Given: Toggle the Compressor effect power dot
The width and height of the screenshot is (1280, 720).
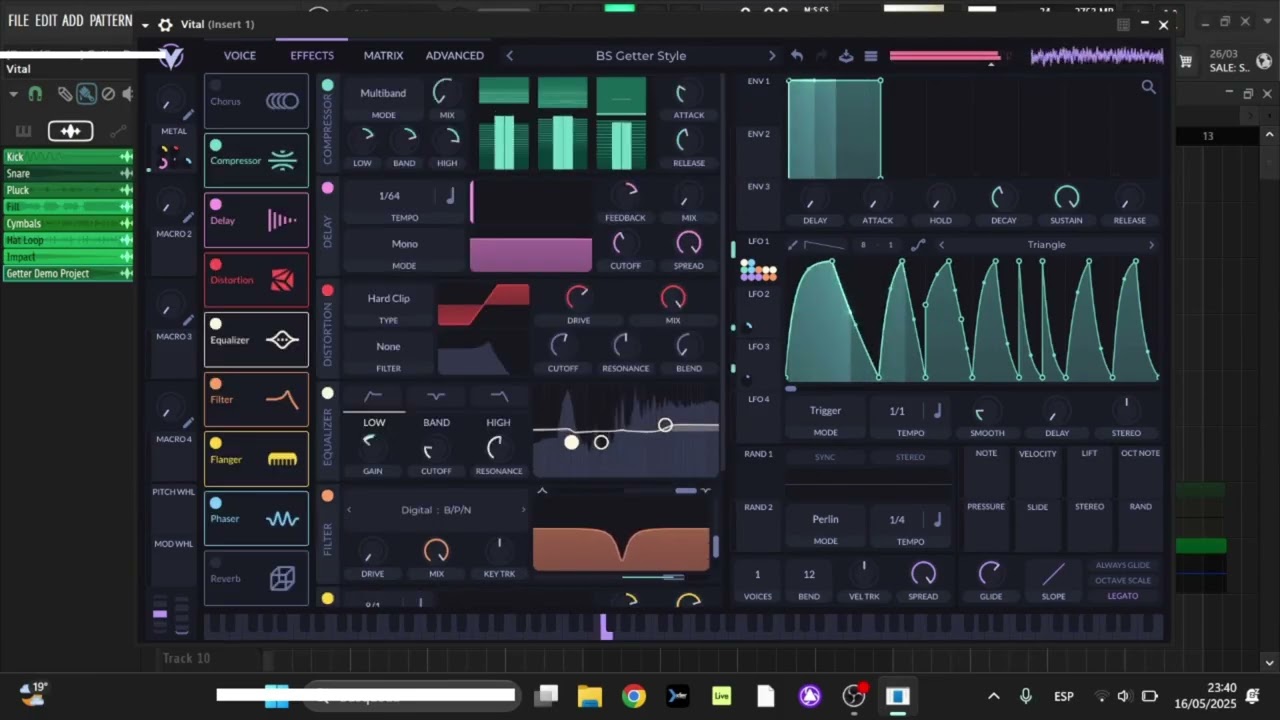Looking at the screenshot, I should click(x=216, y=145).
